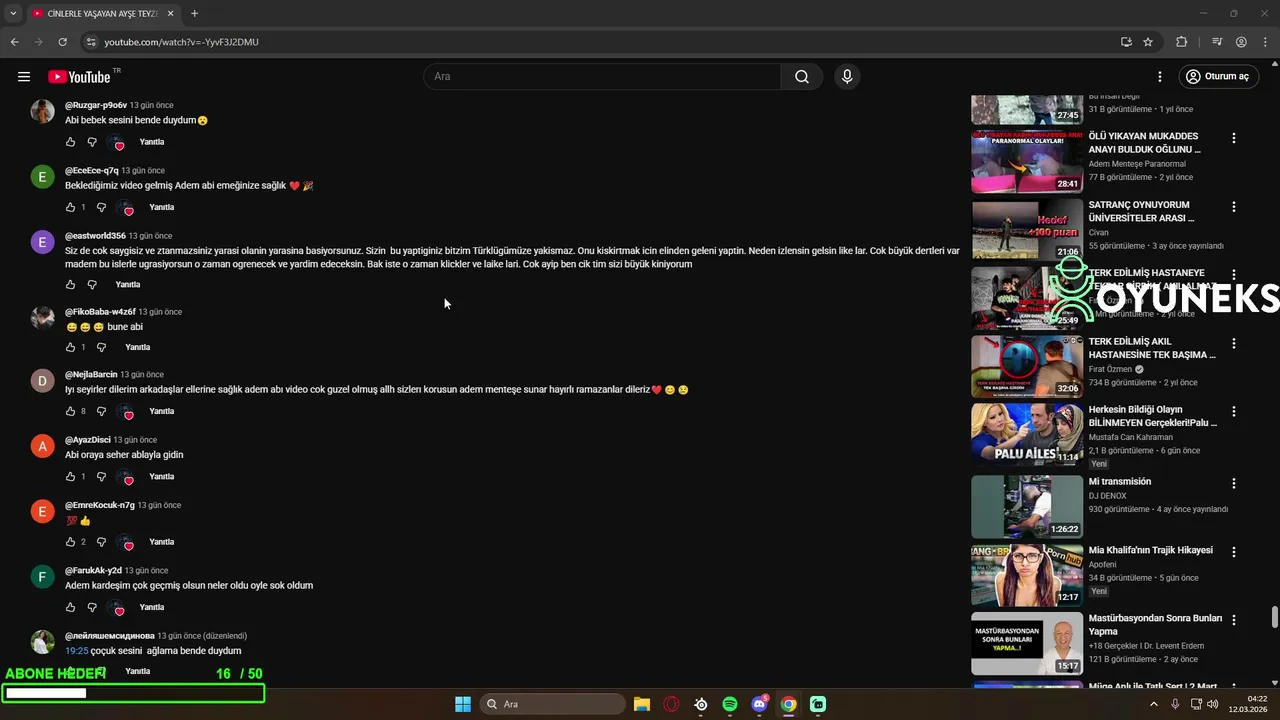Open Chrome profile icon

pos(1241,42)
